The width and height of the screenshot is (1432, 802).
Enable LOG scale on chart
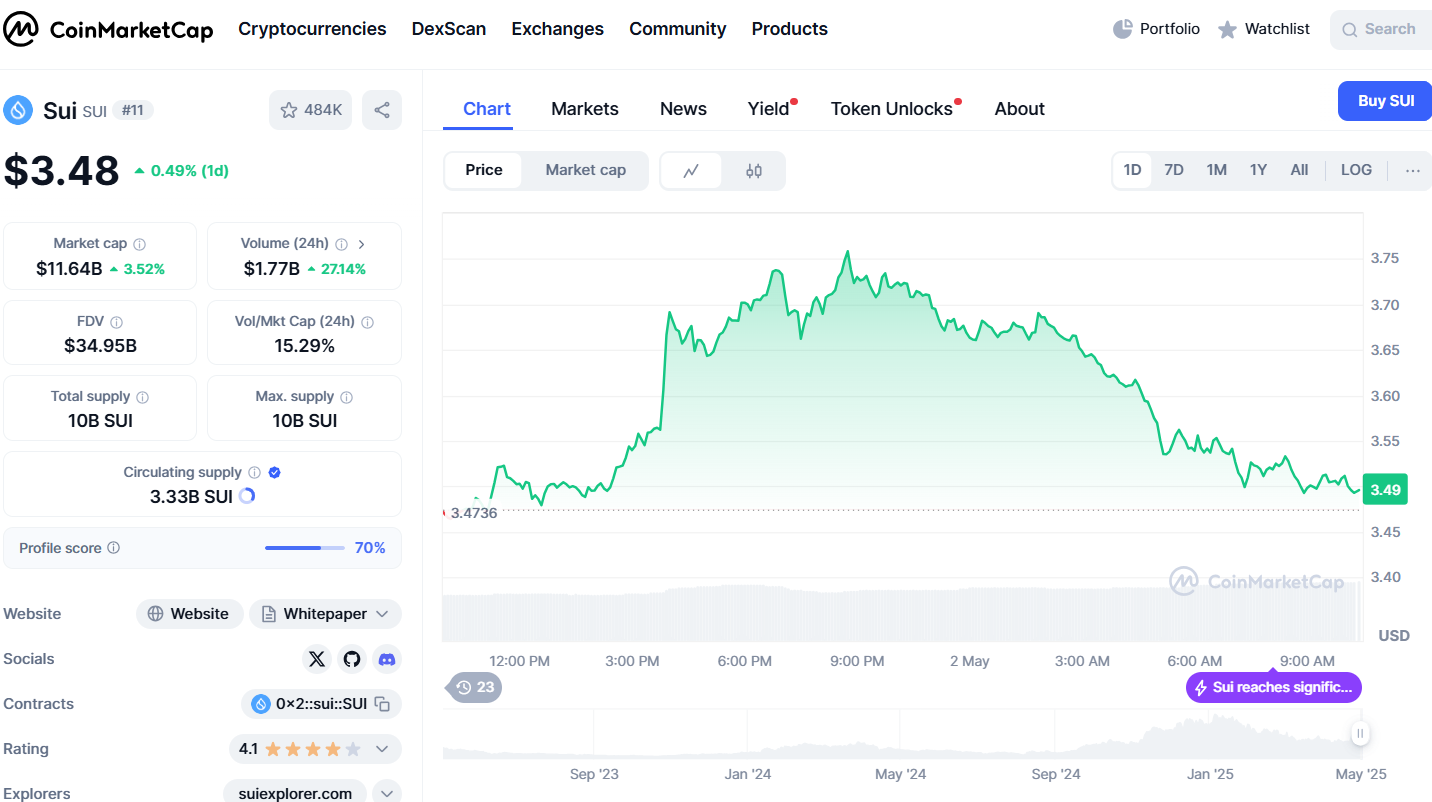click(1356, 170)
